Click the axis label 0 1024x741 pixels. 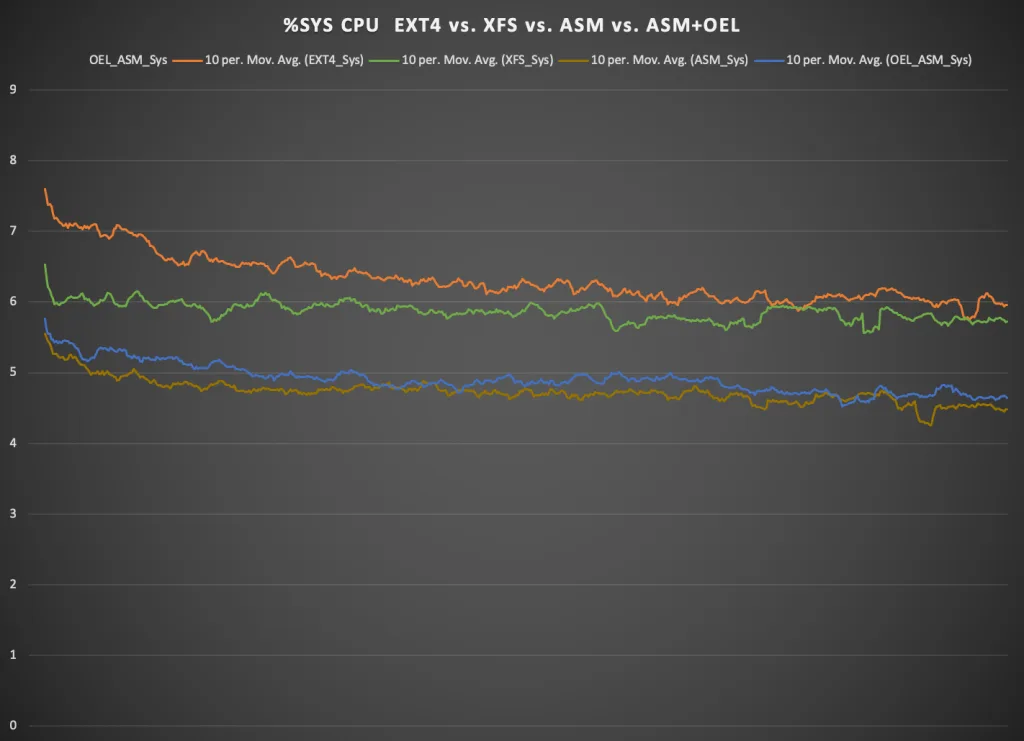pyautogui.click(x=13, y=725)
